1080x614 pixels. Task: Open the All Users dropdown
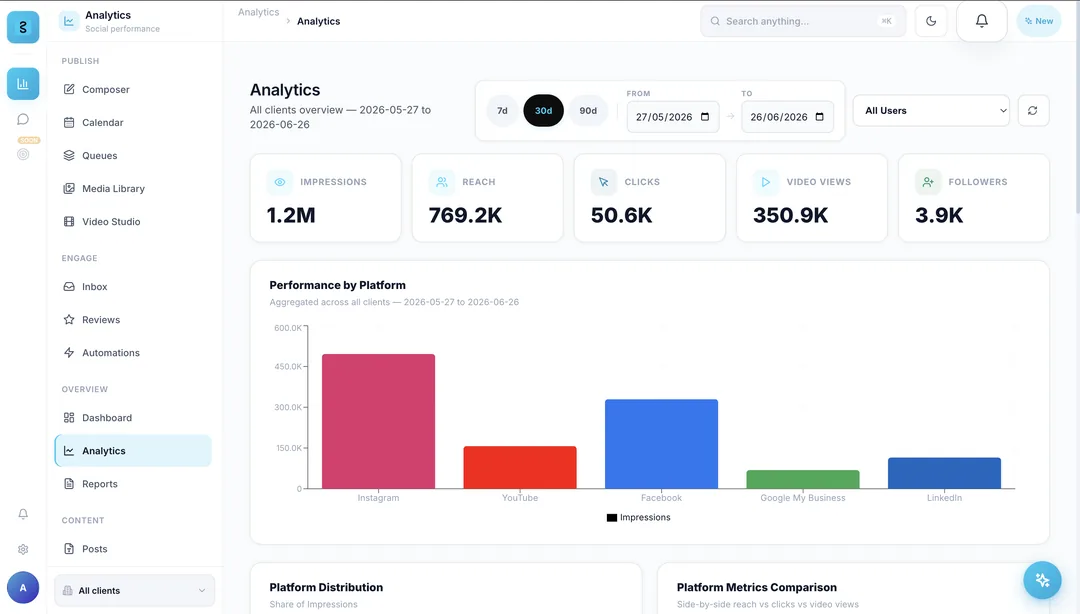pyautogui.click(x=931, y=110)
